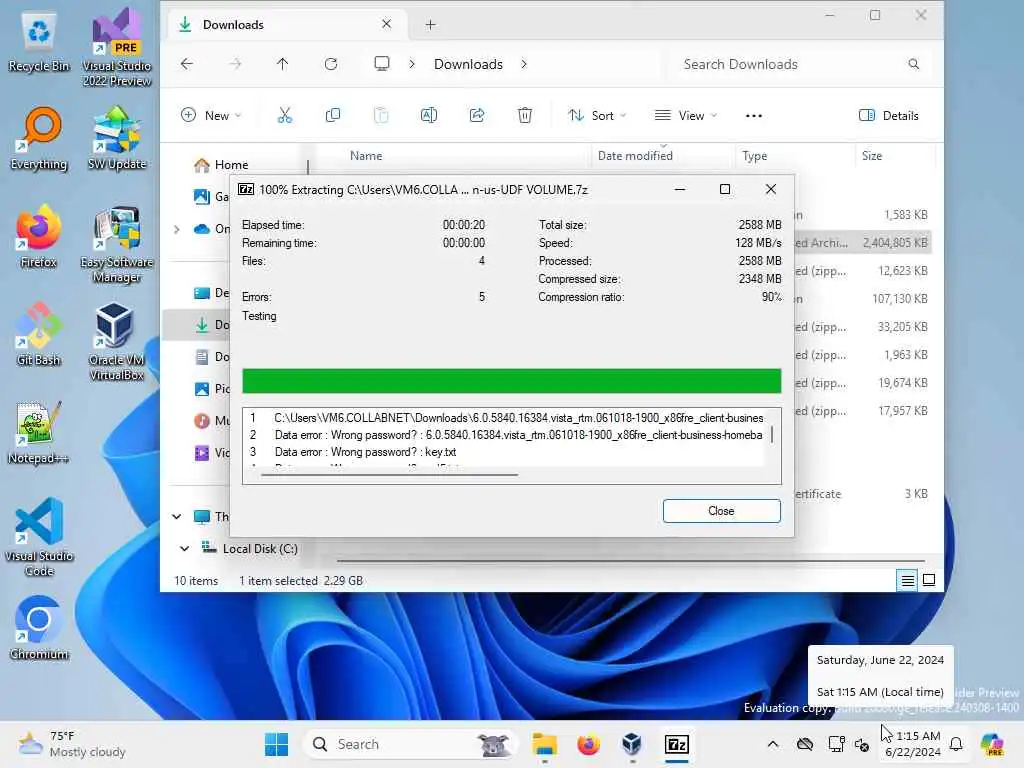Click the Paste icon in Explorer toolbar
This screenshot has width=1024, height=768.
[x=381, y=116]
